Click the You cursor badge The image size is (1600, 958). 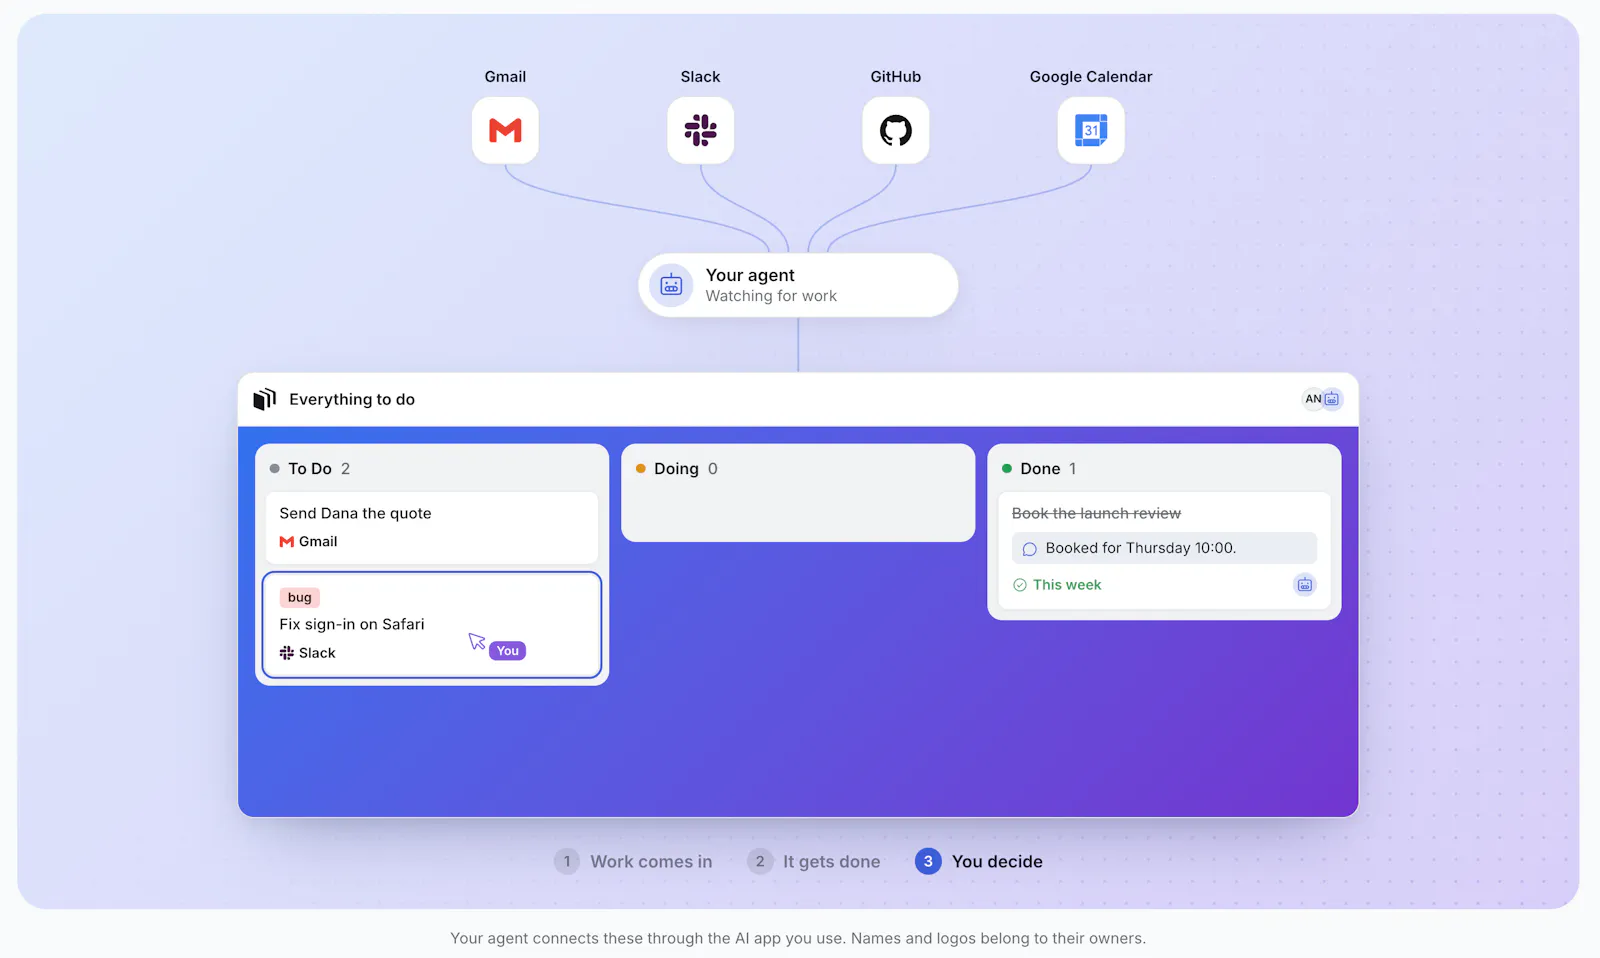(508, 651)
